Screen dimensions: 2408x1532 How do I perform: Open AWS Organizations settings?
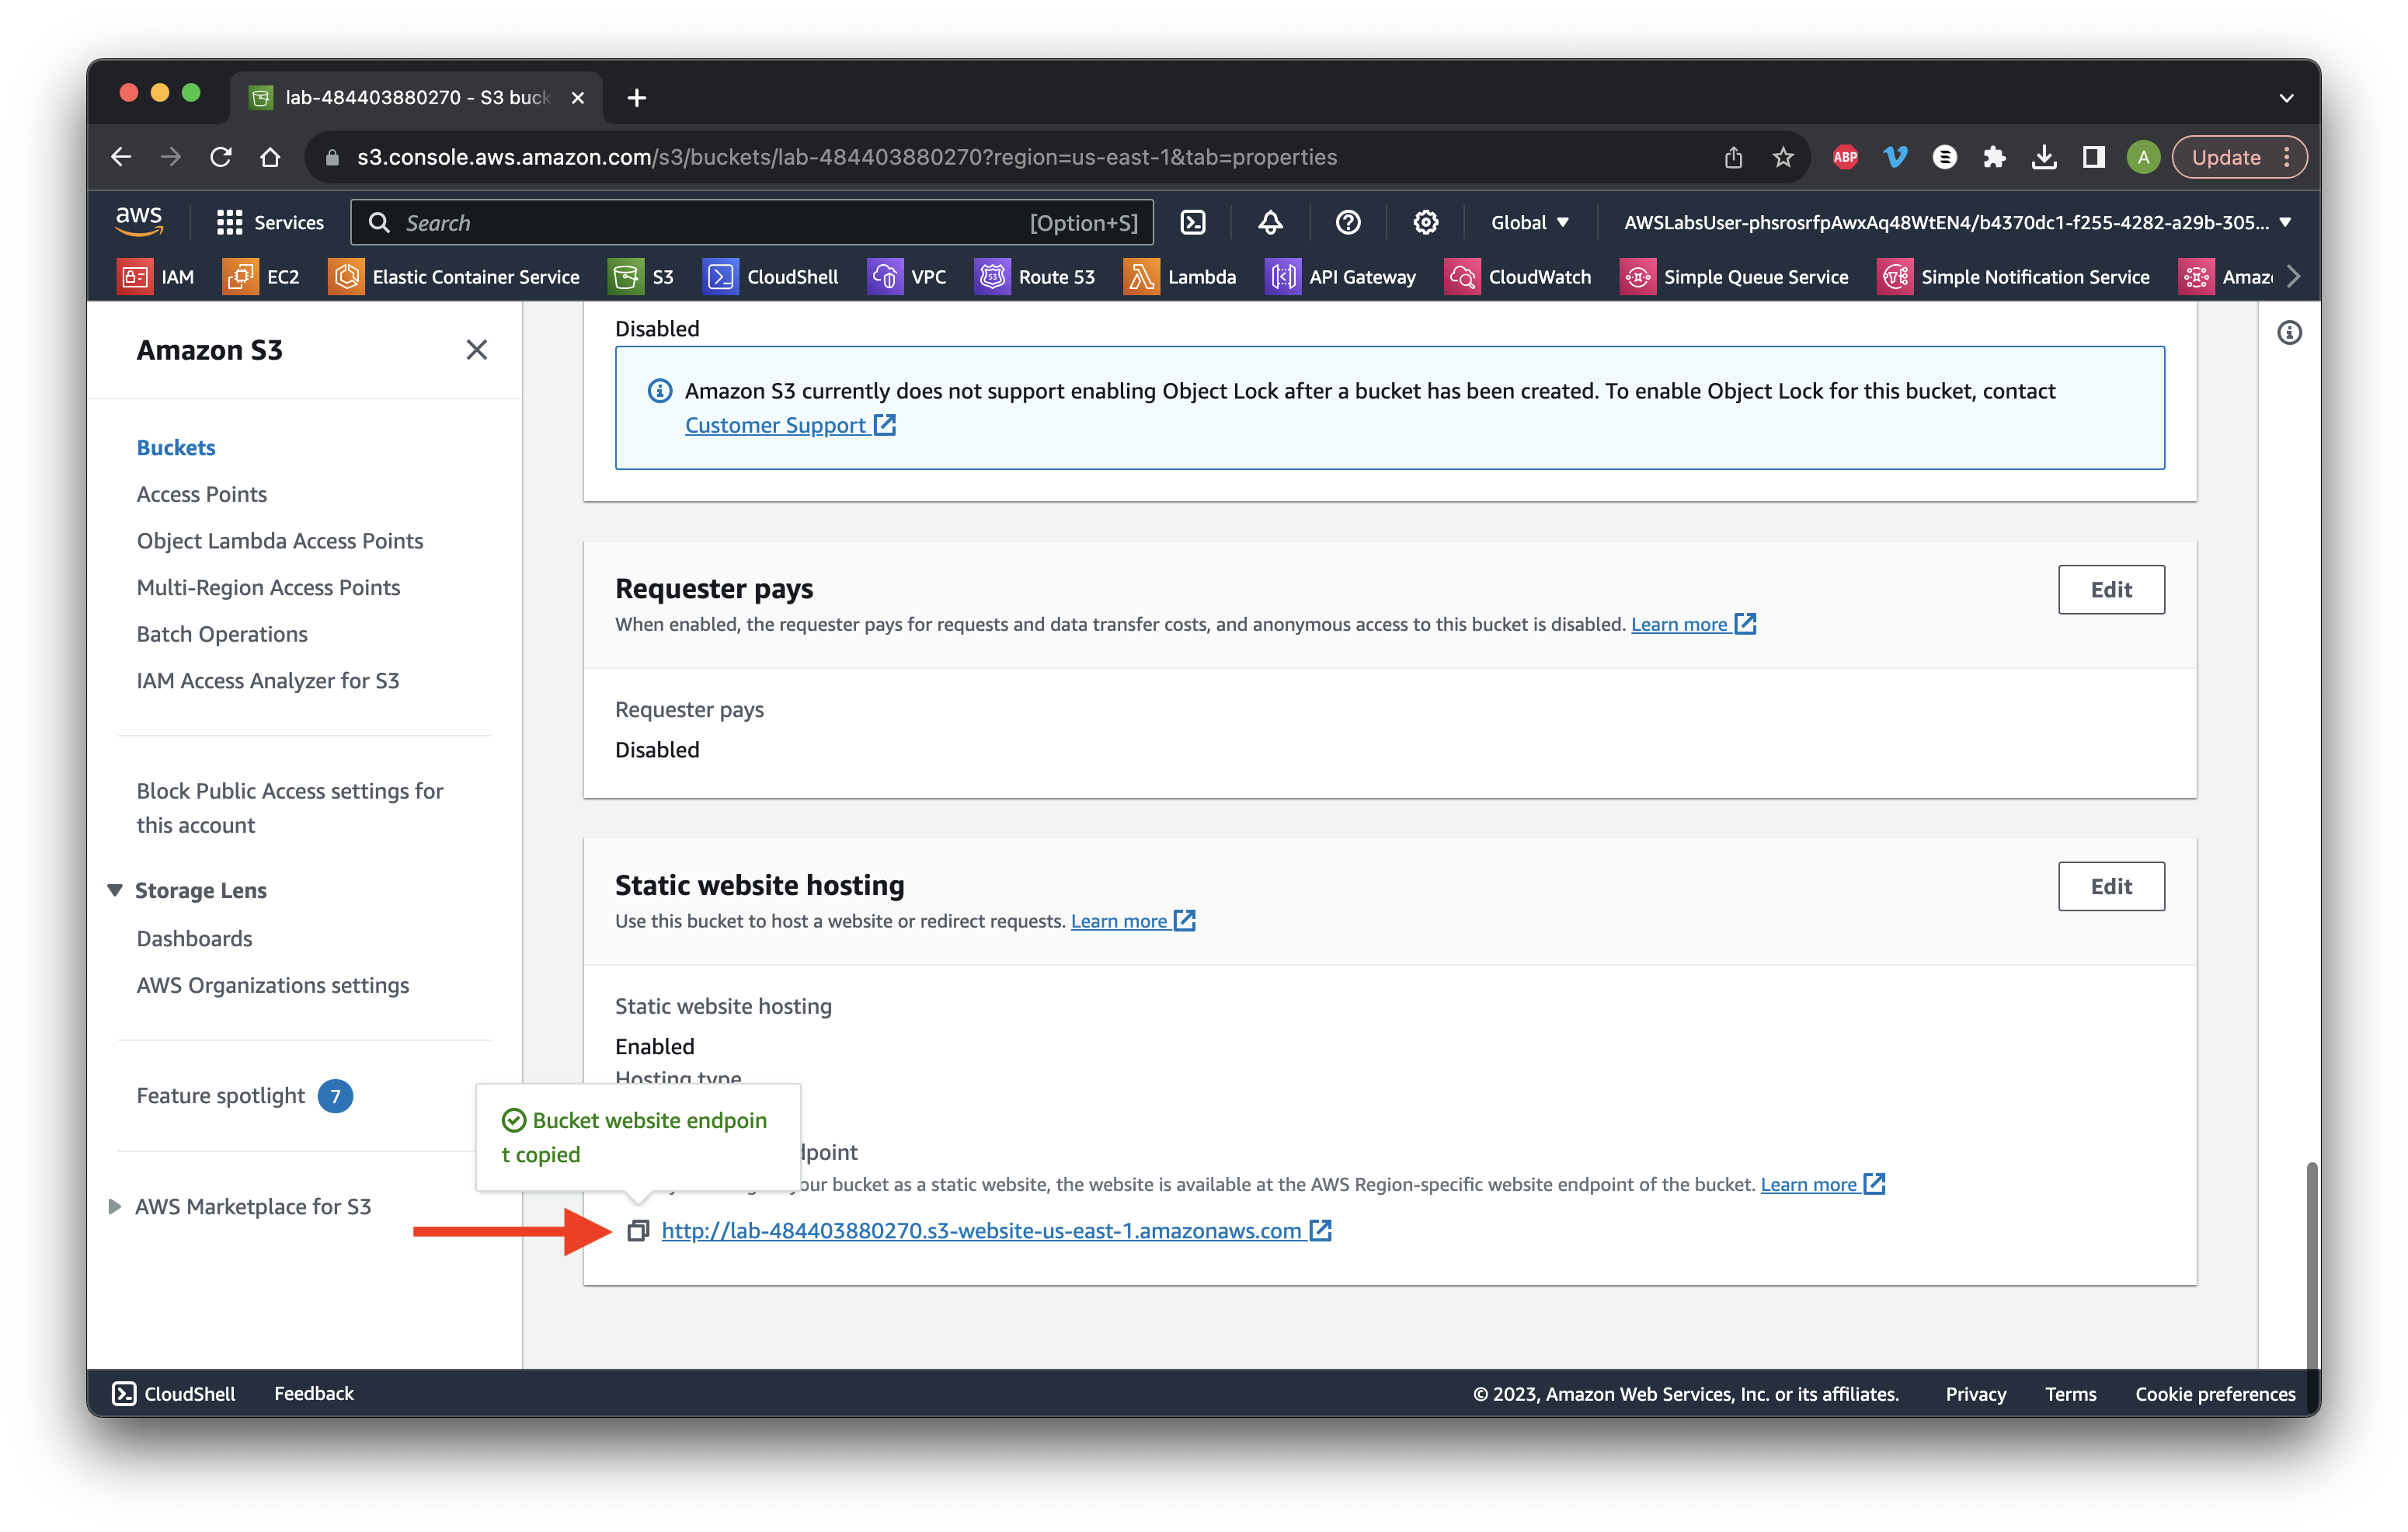click(x=273, y=986)
